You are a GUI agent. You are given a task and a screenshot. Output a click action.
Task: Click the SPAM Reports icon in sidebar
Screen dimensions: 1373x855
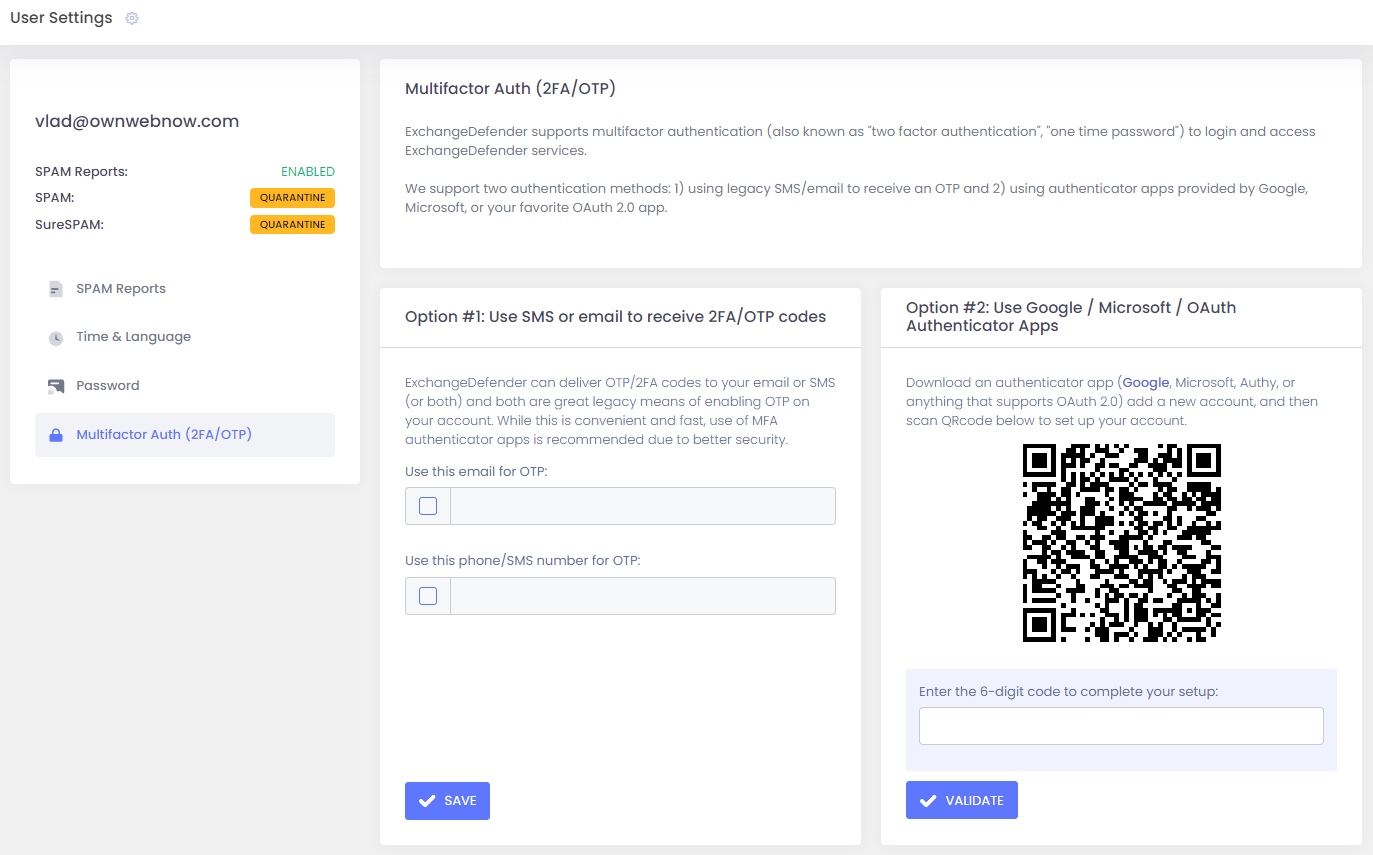[55, 288]
